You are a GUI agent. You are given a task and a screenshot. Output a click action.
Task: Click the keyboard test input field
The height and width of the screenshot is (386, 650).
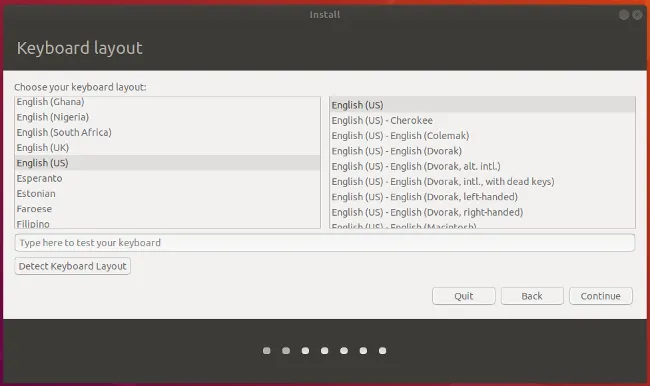pos(325,243)
